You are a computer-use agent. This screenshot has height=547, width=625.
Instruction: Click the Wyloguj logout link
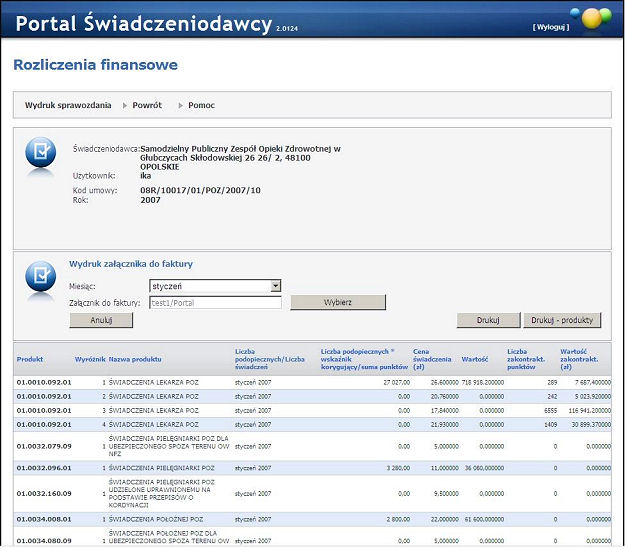[551, 27]
